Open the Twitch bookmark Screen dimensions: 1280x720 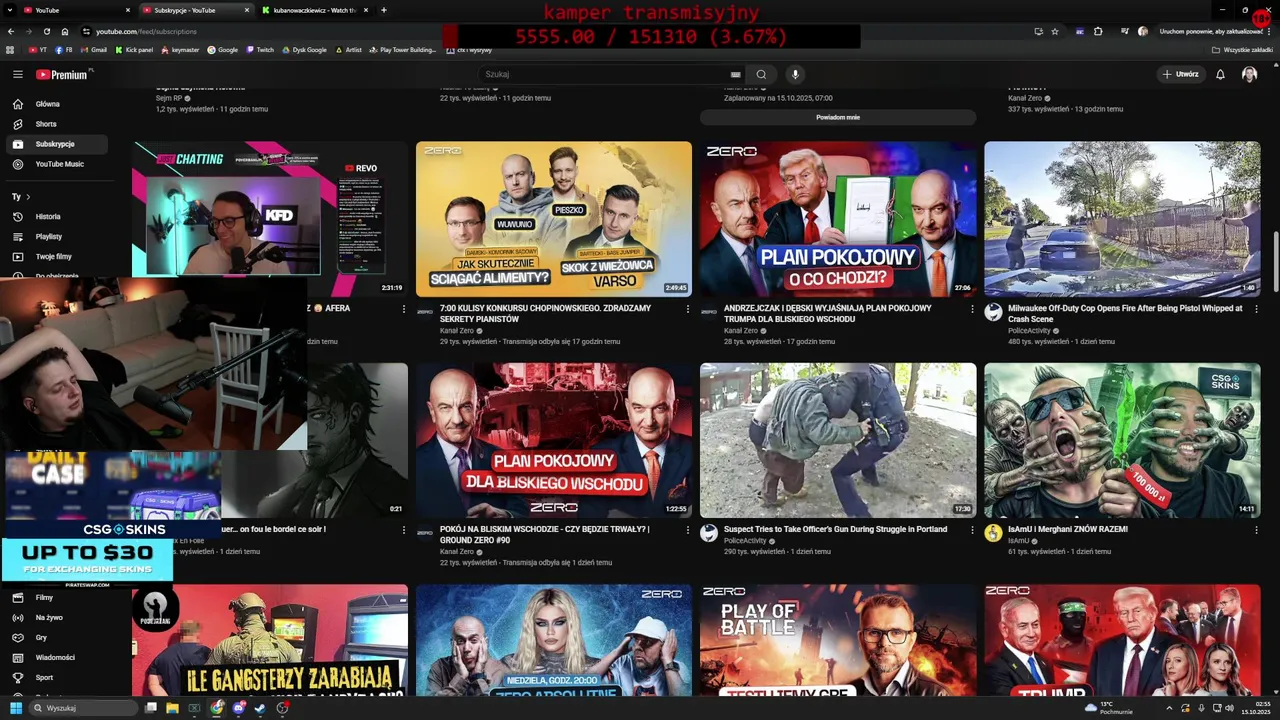coord(260,49)
